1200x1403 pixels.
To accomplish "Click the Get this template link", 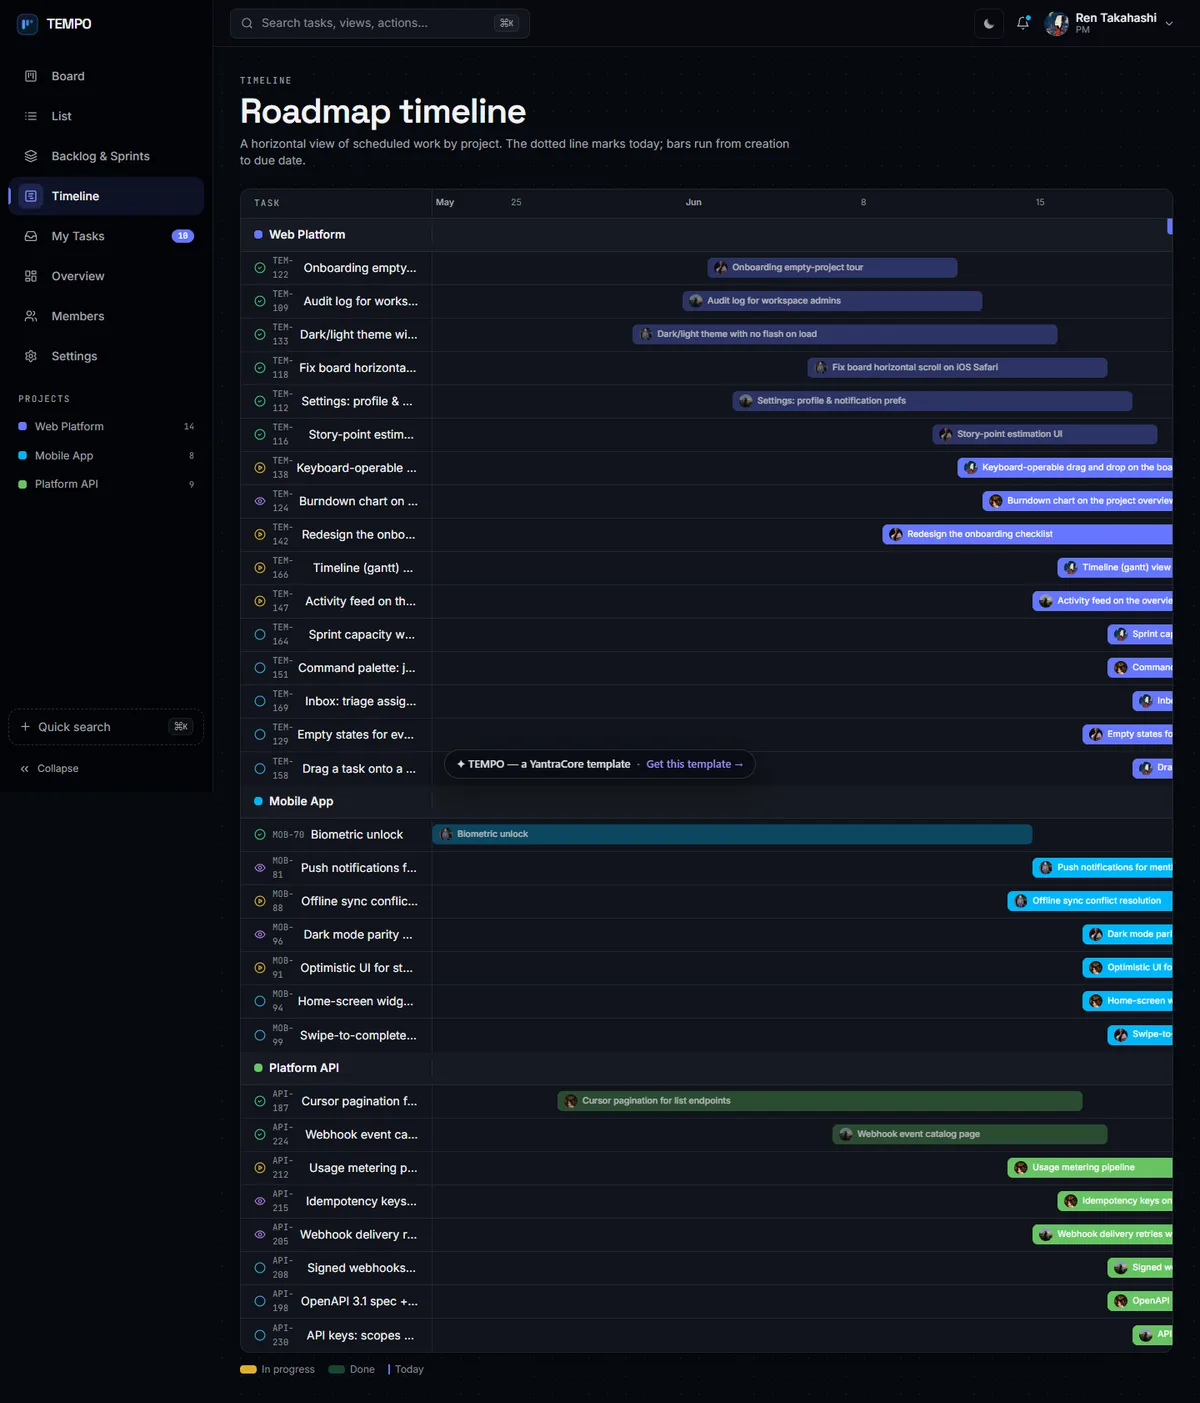I will [x=694, y=764].
